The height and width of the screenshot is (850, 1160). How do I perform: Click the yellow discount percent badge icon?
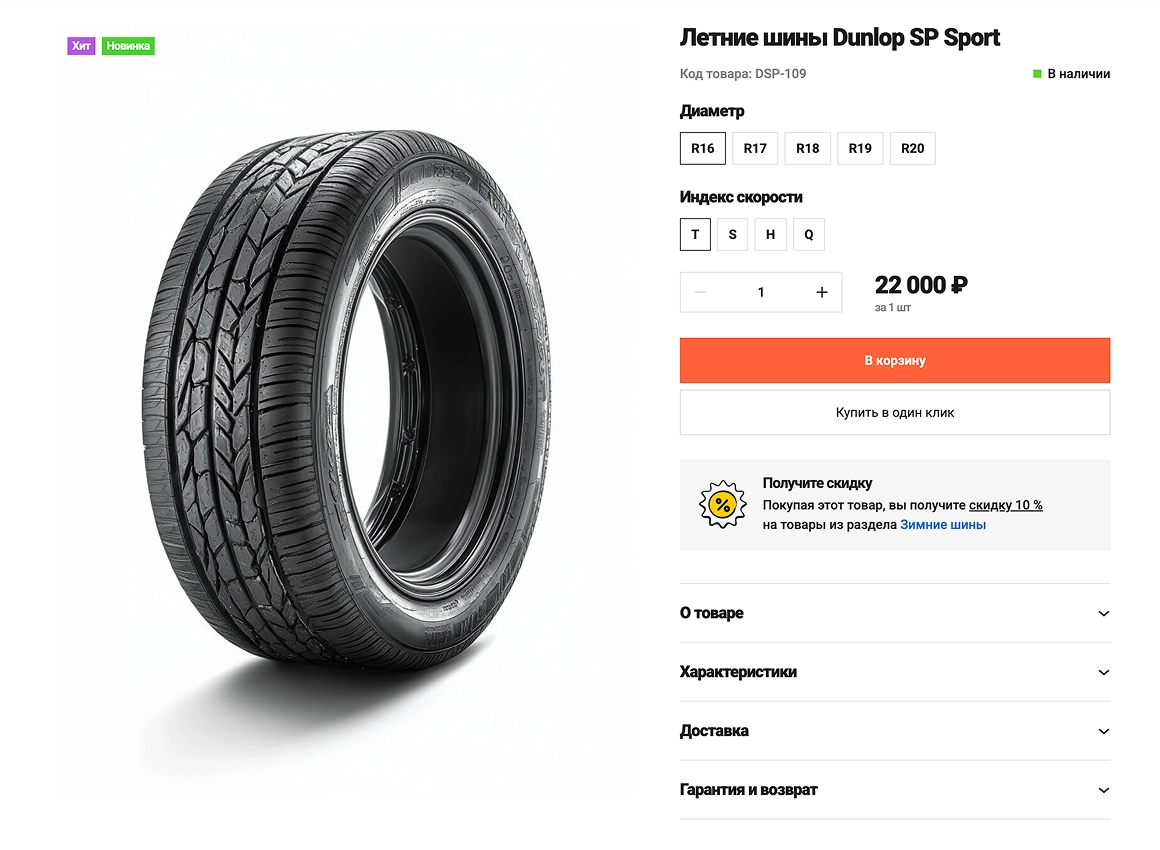[x=722, y=504]
